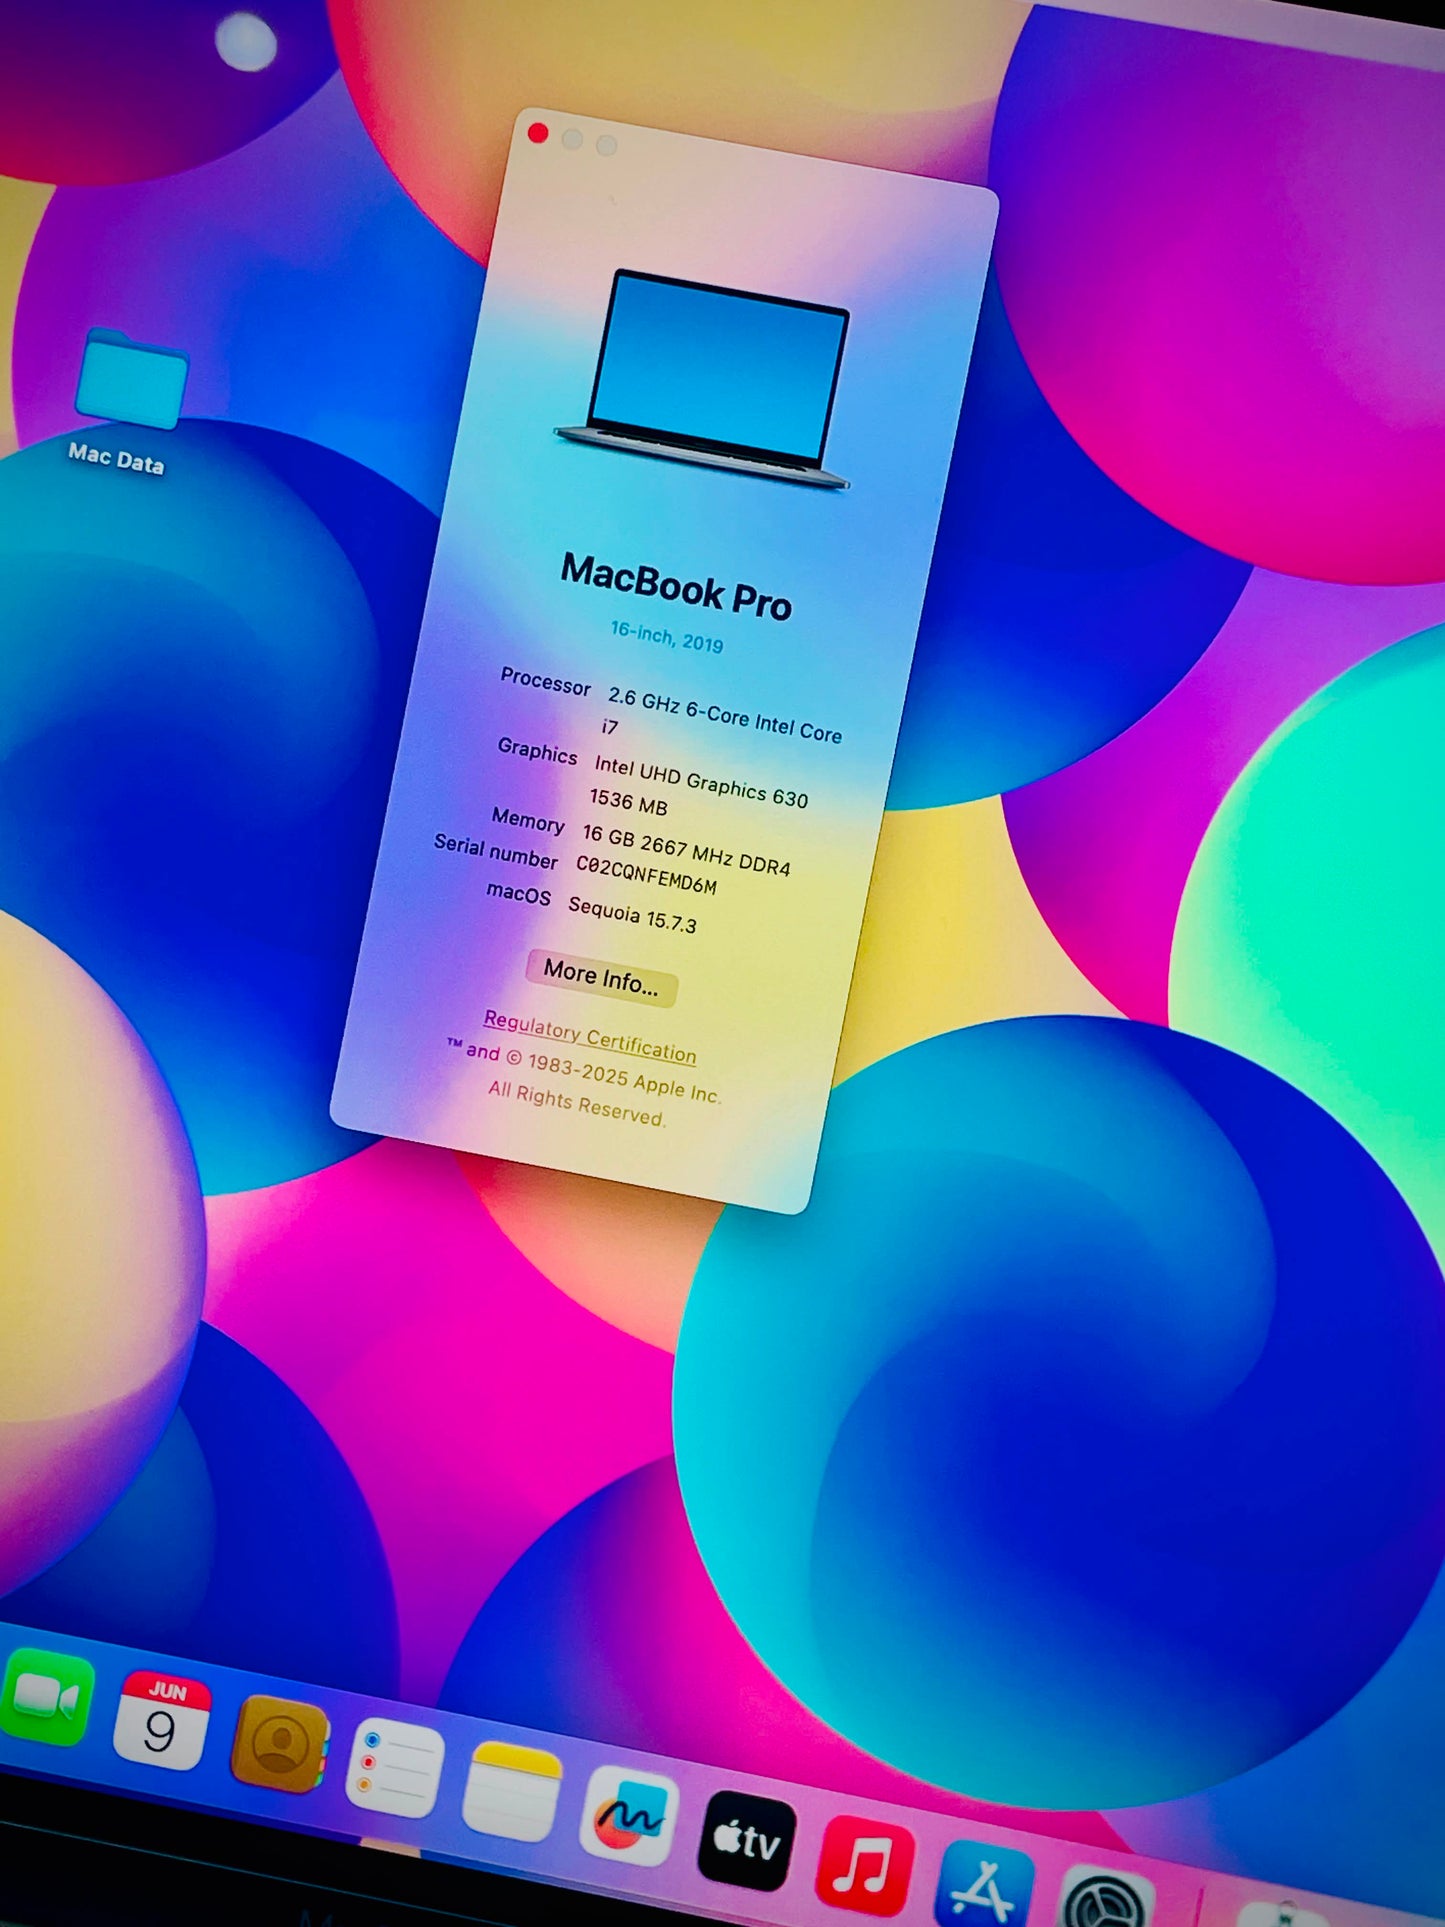Click the More Info... button
This screenshot has height=1927, width=1445.
tap(601, 977)
